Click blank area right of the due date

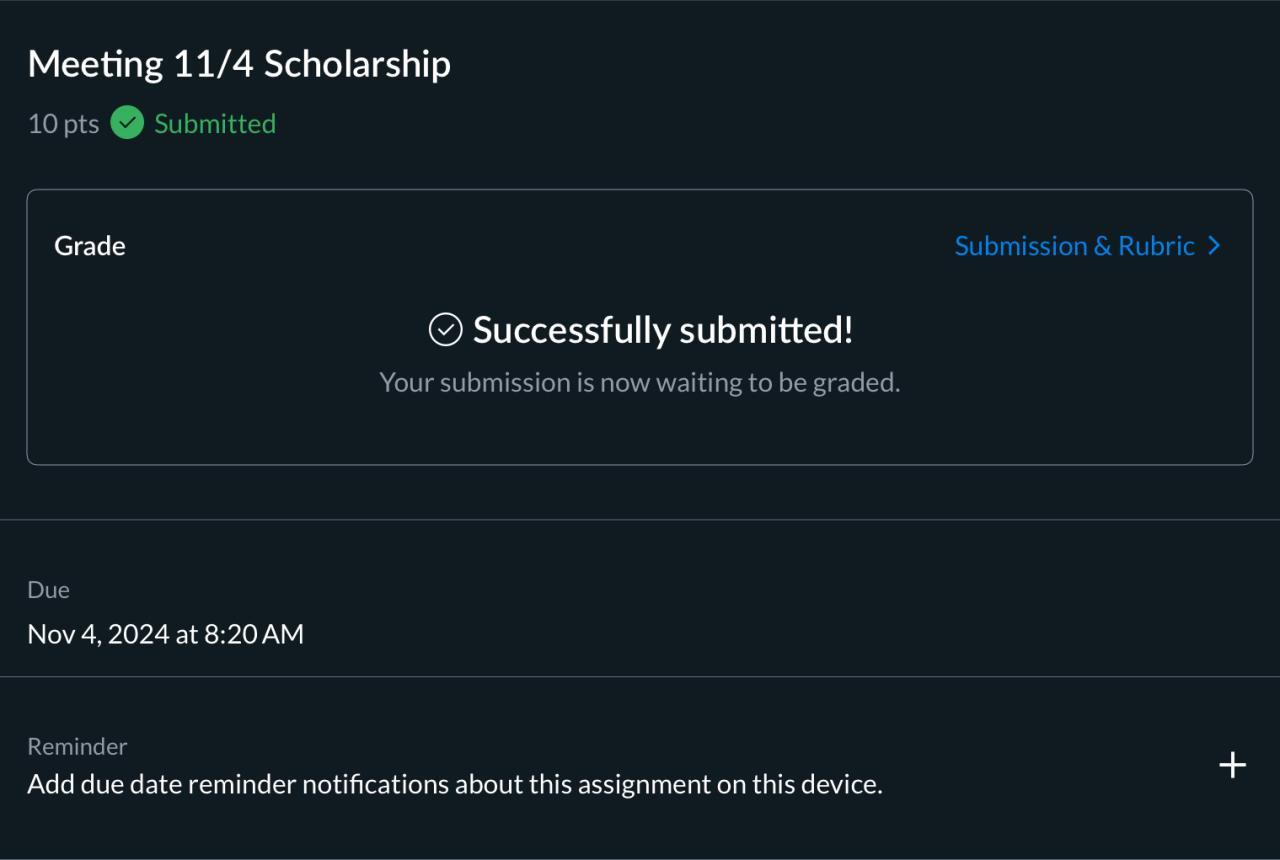[800, 634]
